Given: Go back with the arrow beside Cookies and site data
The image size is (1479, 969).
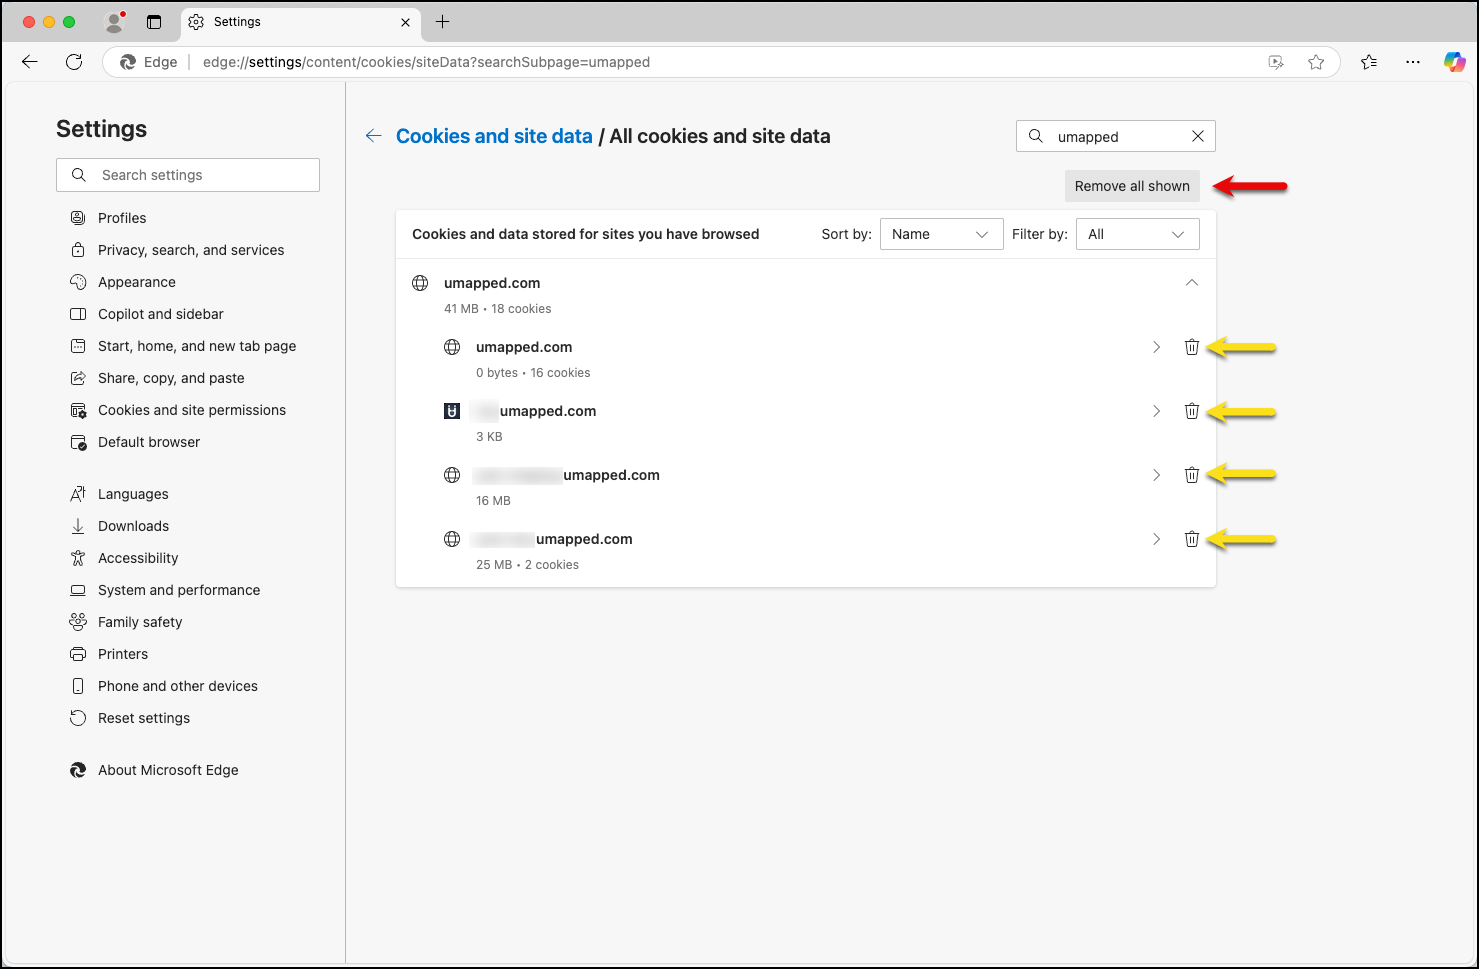Looking at the screenshot, I should [373, 136].
